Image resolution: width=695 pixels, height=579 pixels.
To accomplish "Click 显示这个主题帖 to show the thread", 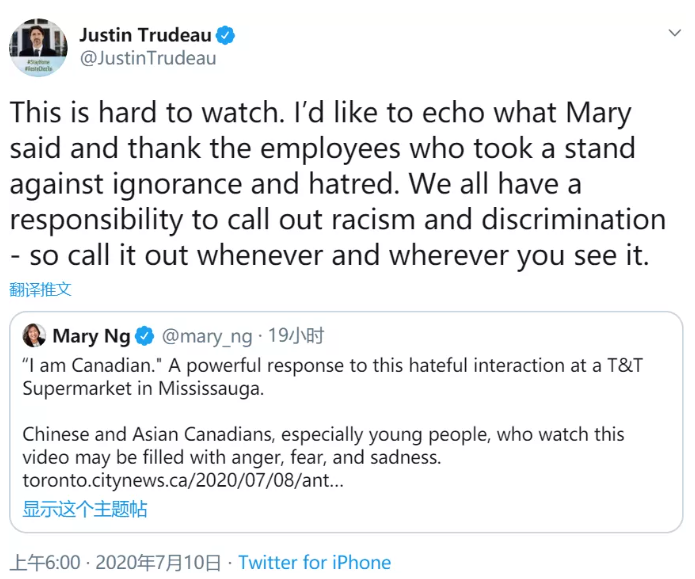I will click(85, 509).
